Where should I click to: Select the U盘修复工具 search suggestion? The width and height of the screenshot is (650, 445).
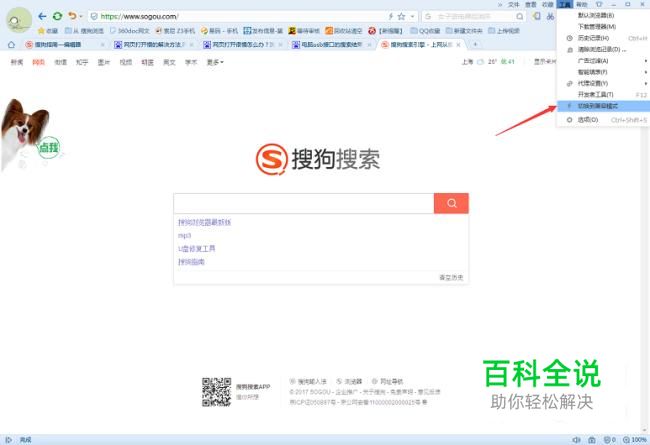pyautogui.click(x=196, y=249)
